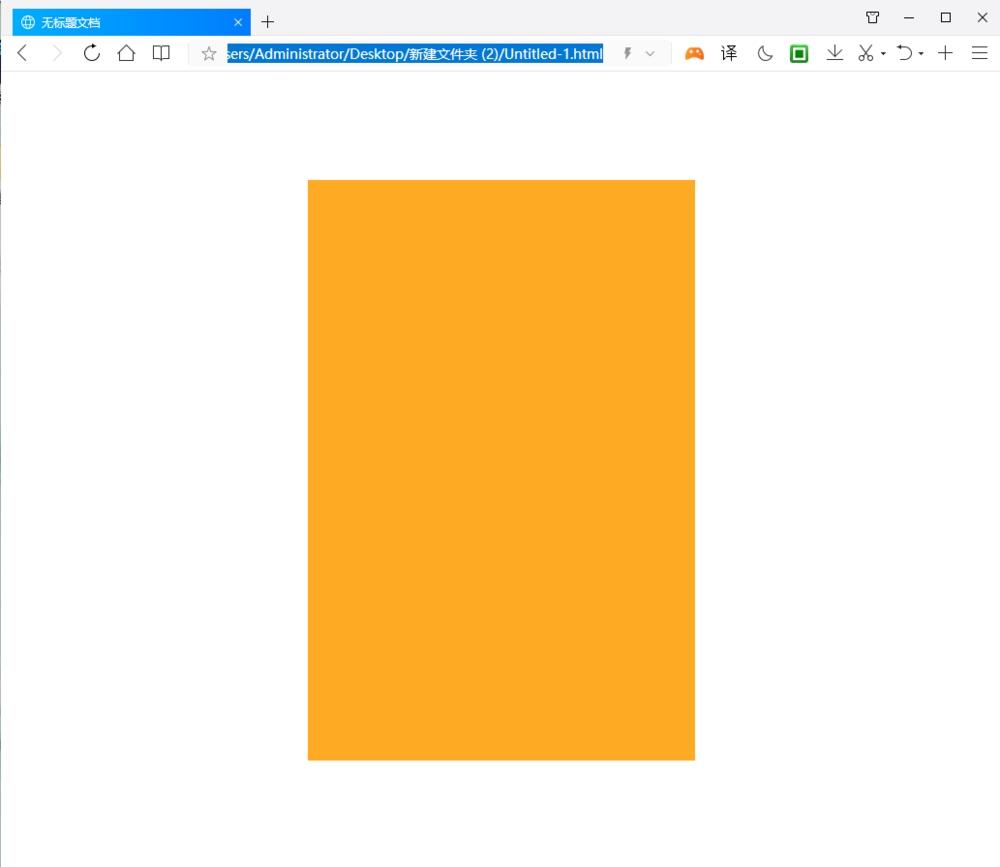Image resolution: width=1000 pixels, height=867 pixels.
Task: Go forward to the next page
Action: point(57,53)
